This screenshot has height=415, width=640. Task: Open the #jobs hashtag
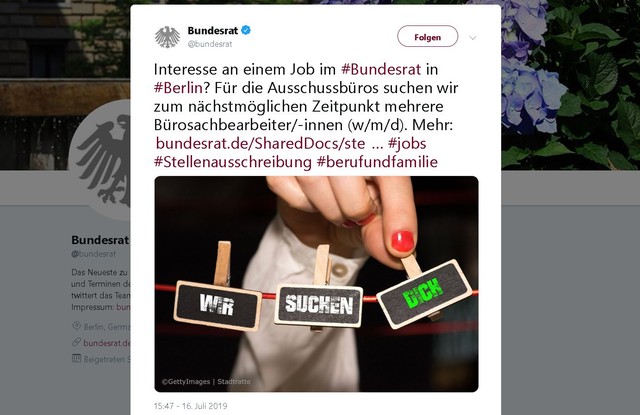coord(407,143)
